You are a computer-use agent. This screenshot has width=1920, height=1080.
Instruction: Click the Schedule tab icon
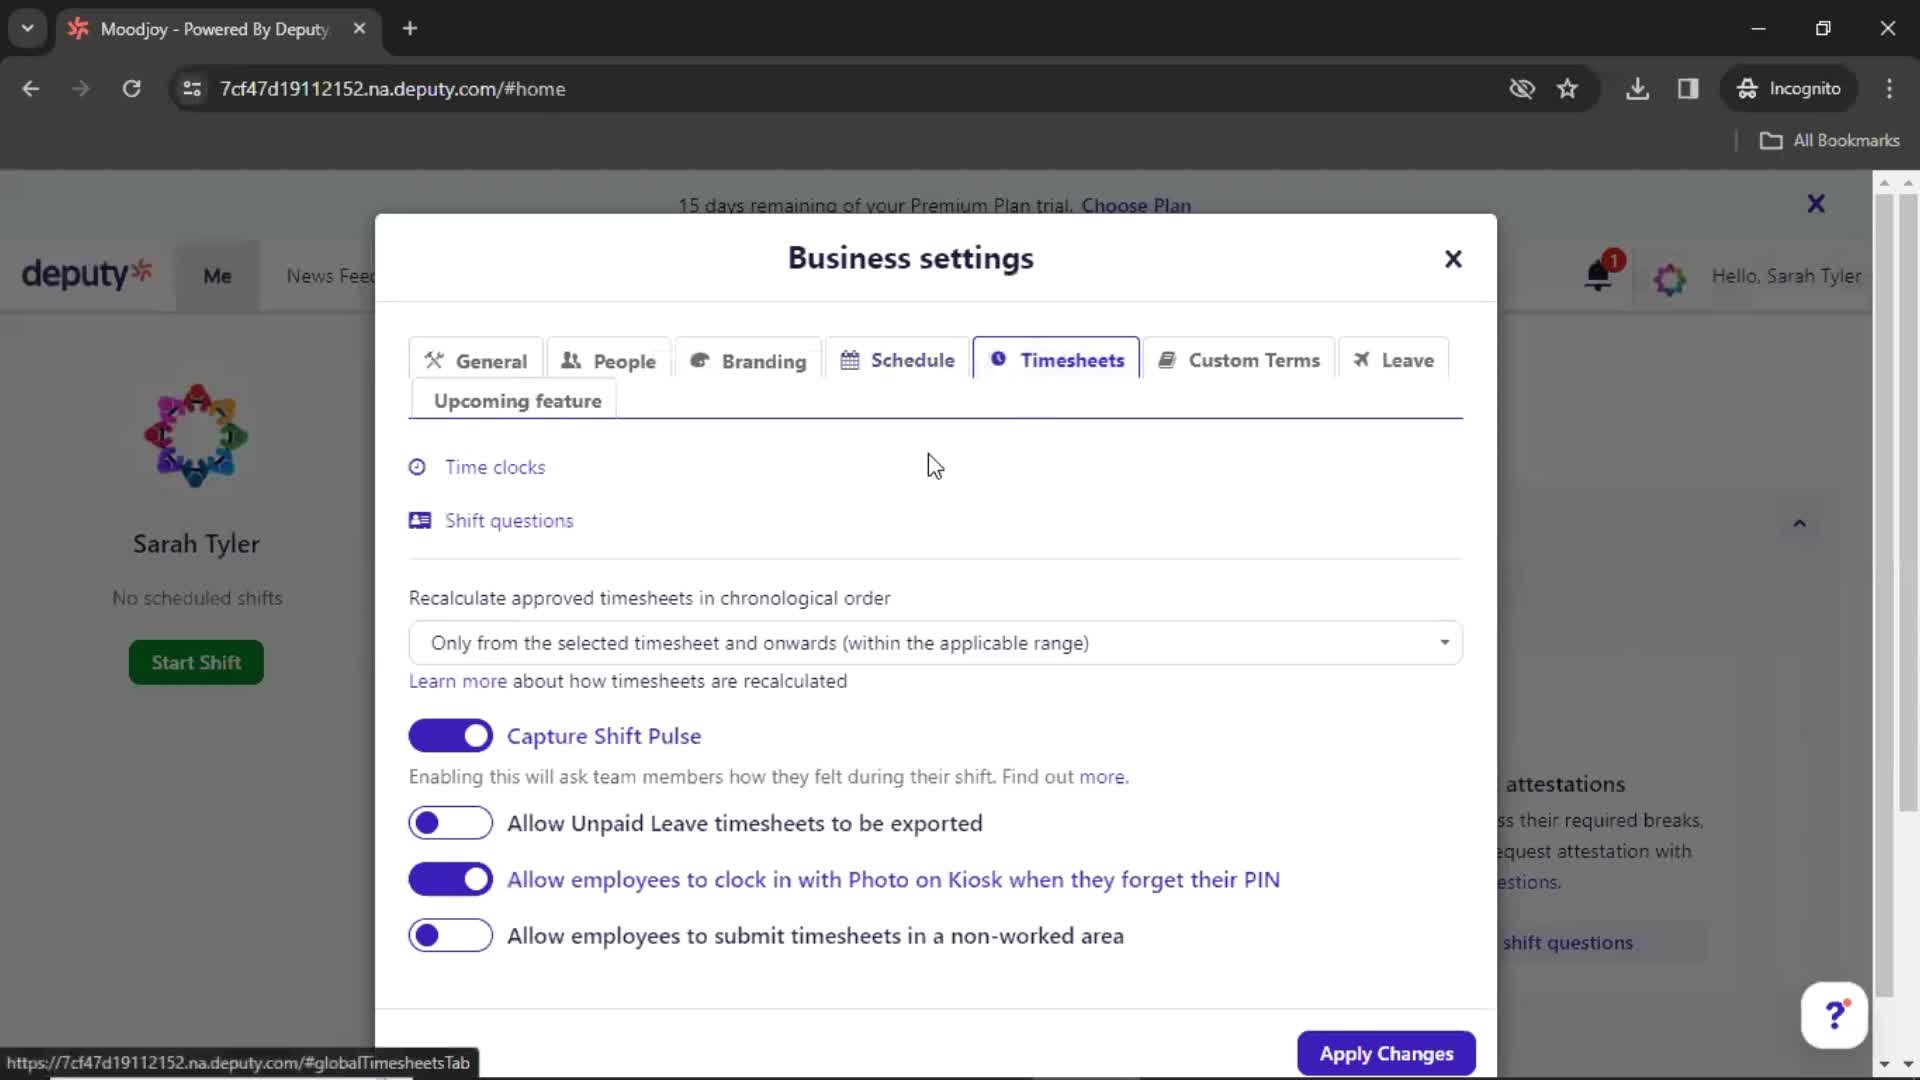click(x=849, y=360)
